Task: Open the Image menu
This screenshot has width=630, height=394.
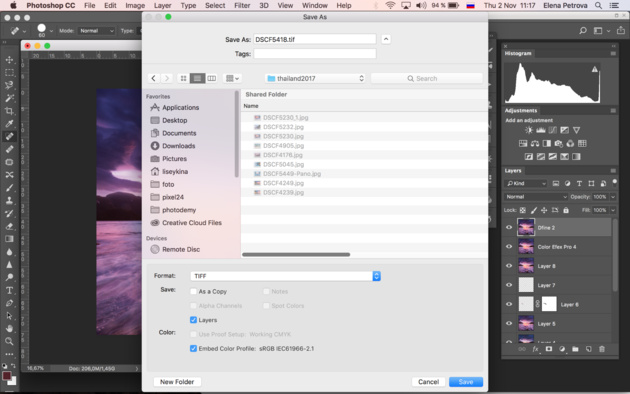Action: pyautogui.click(x=135, y=6)
